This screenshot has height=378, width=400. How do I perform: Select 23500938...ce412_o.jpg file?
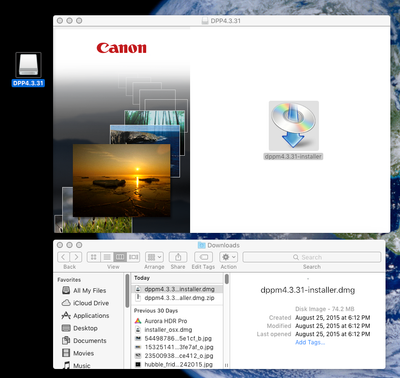click(x=178, y=356)
